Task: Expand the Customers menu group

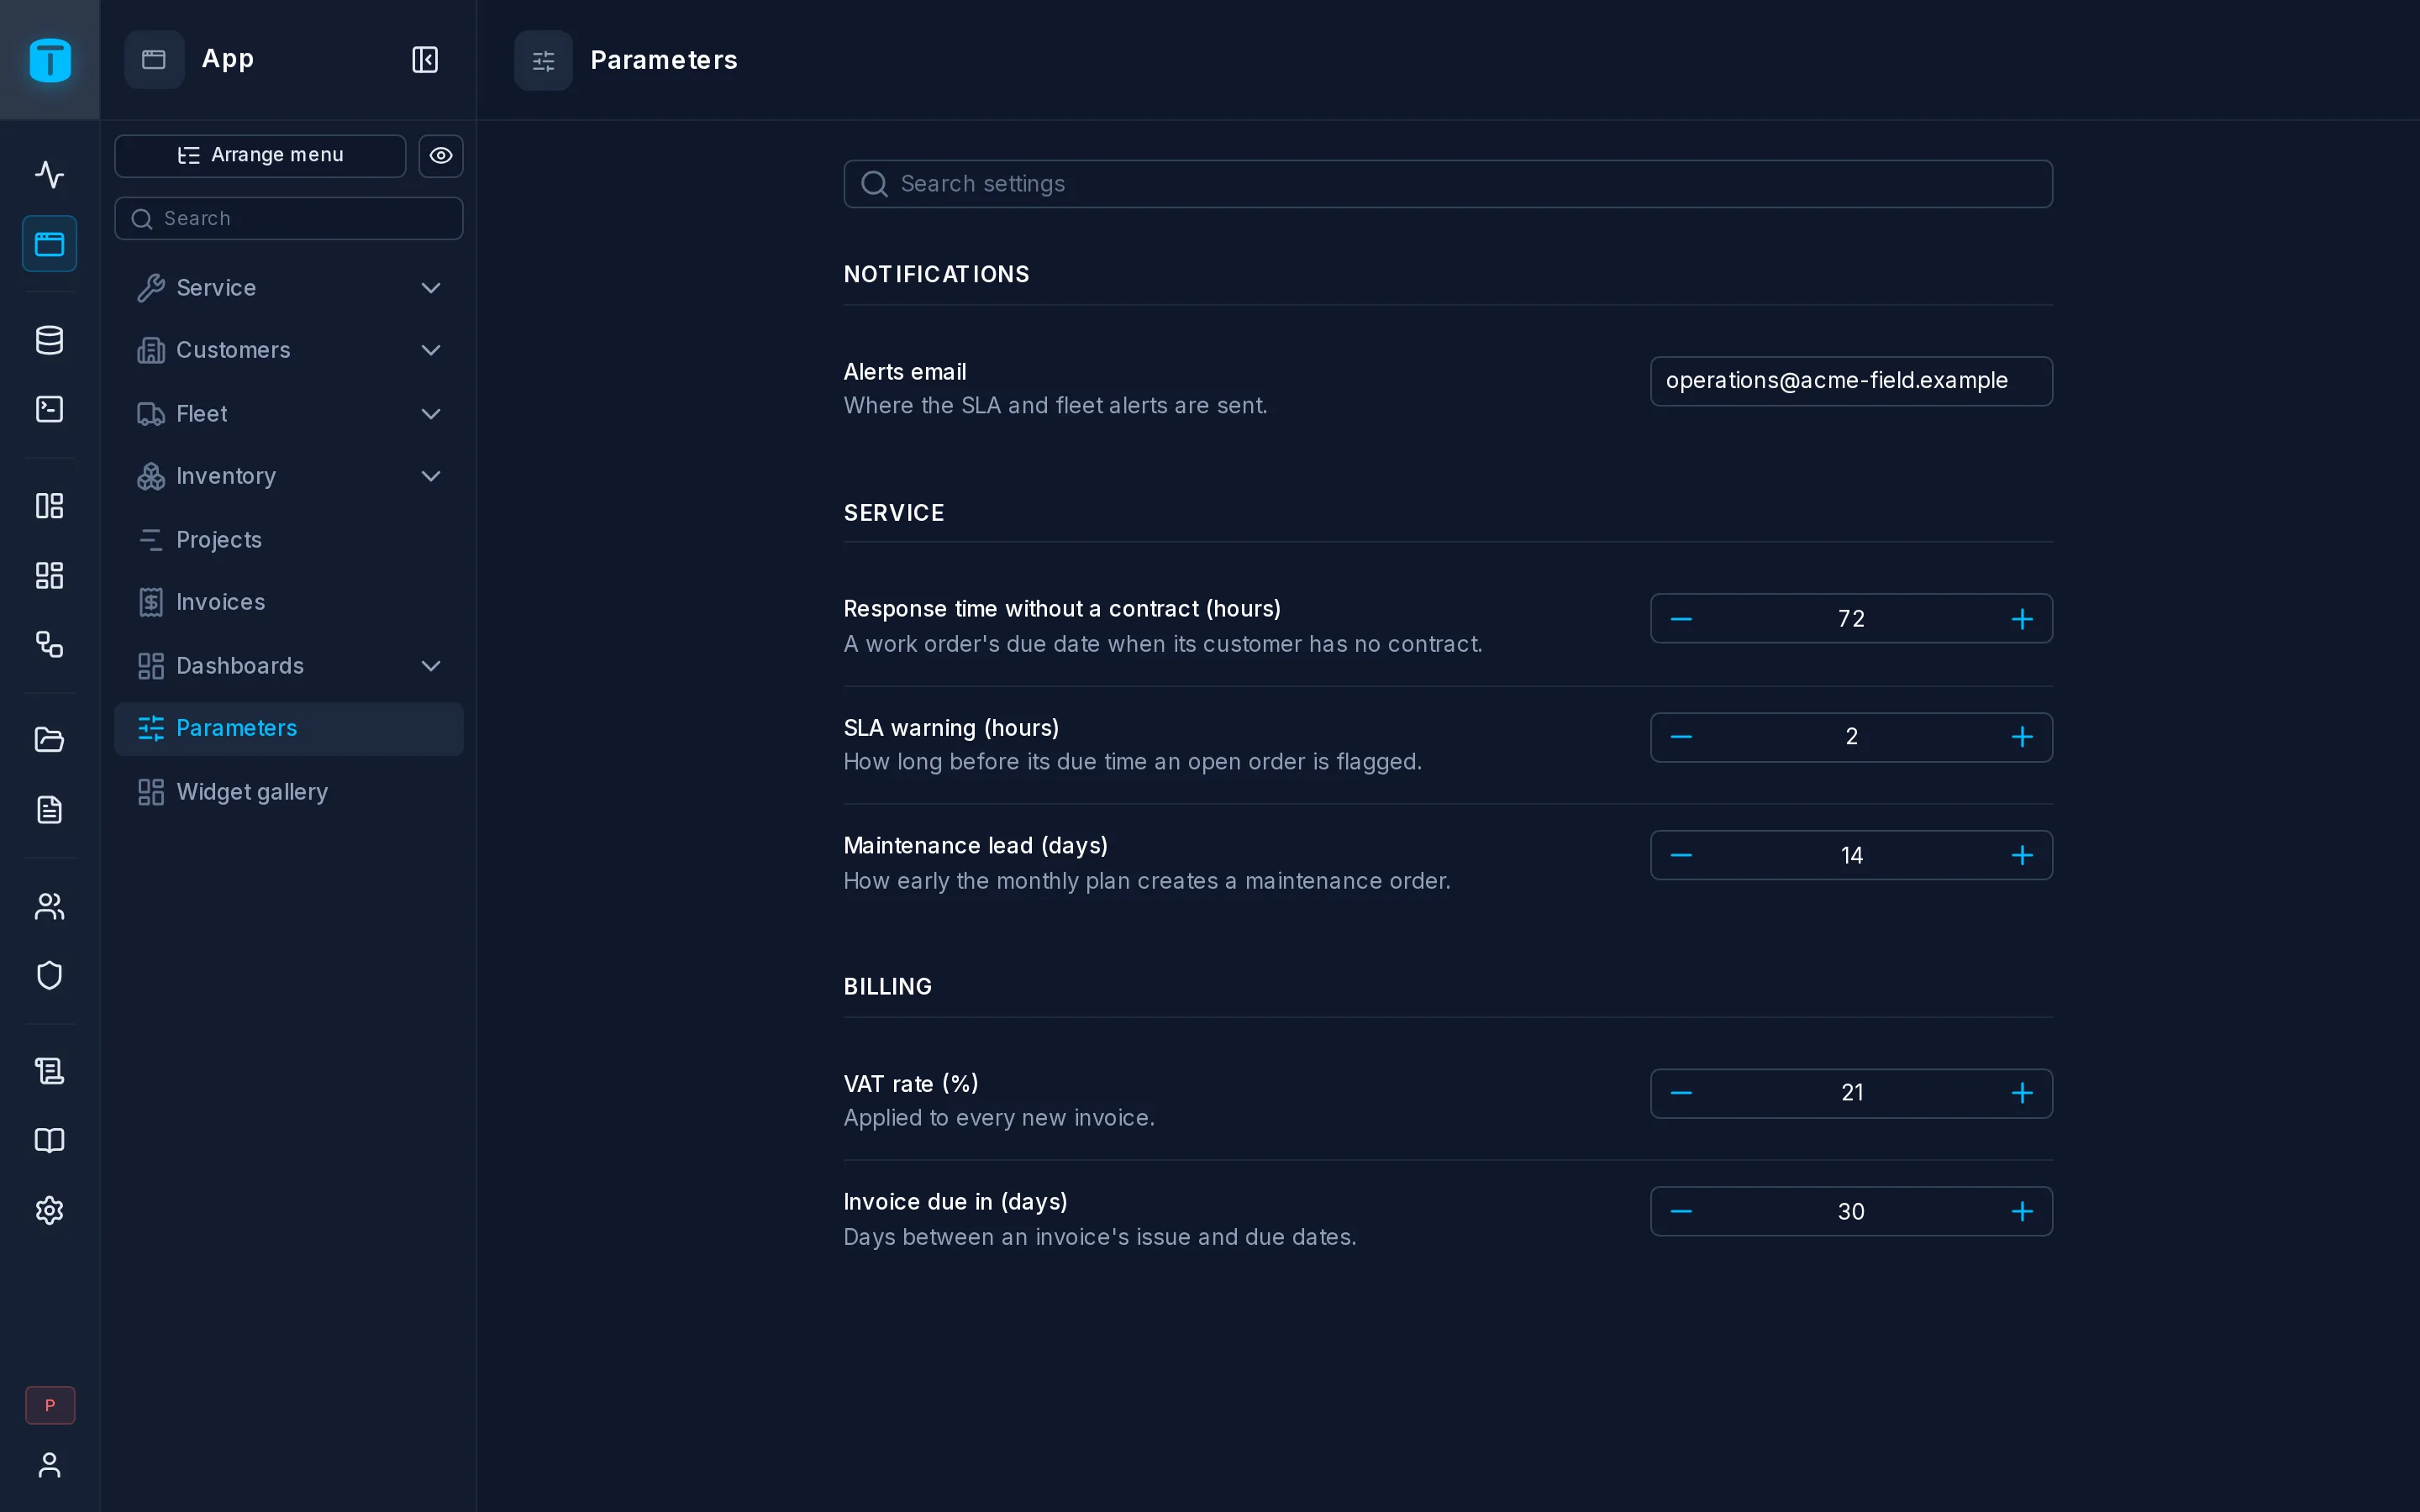Action: click(289, 350)
